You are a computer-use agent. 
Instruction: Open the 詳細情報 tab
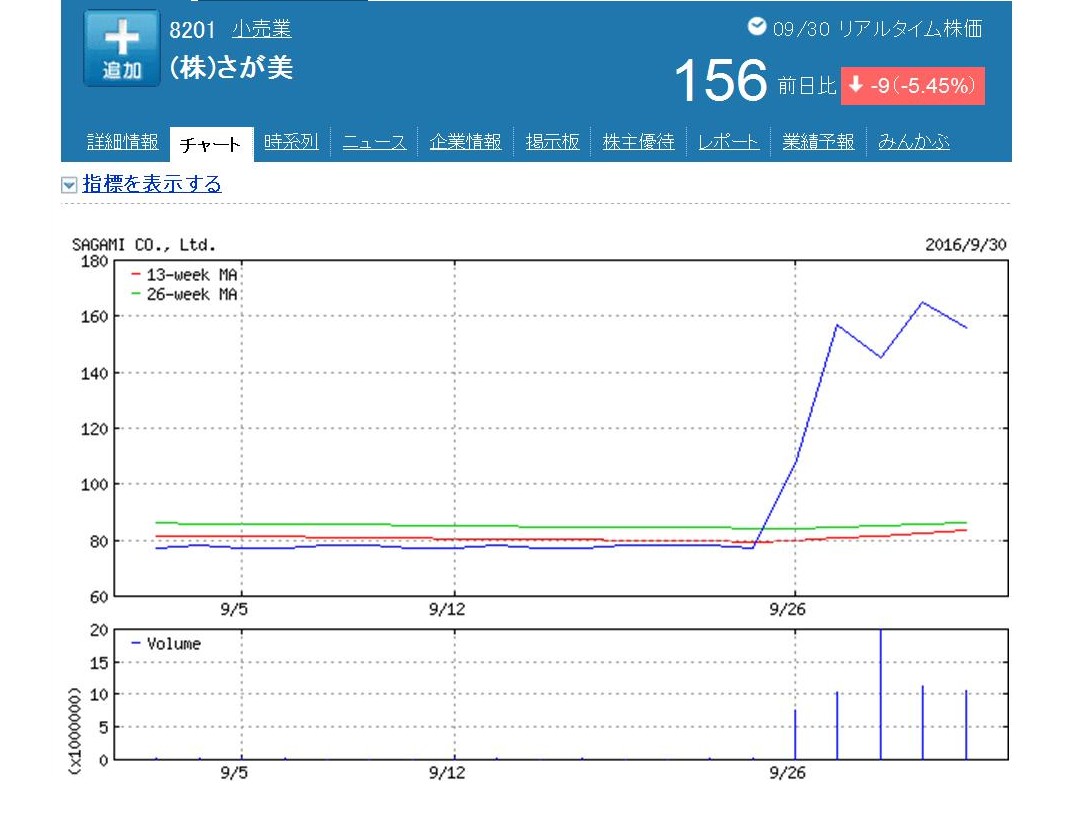(122, 142)
